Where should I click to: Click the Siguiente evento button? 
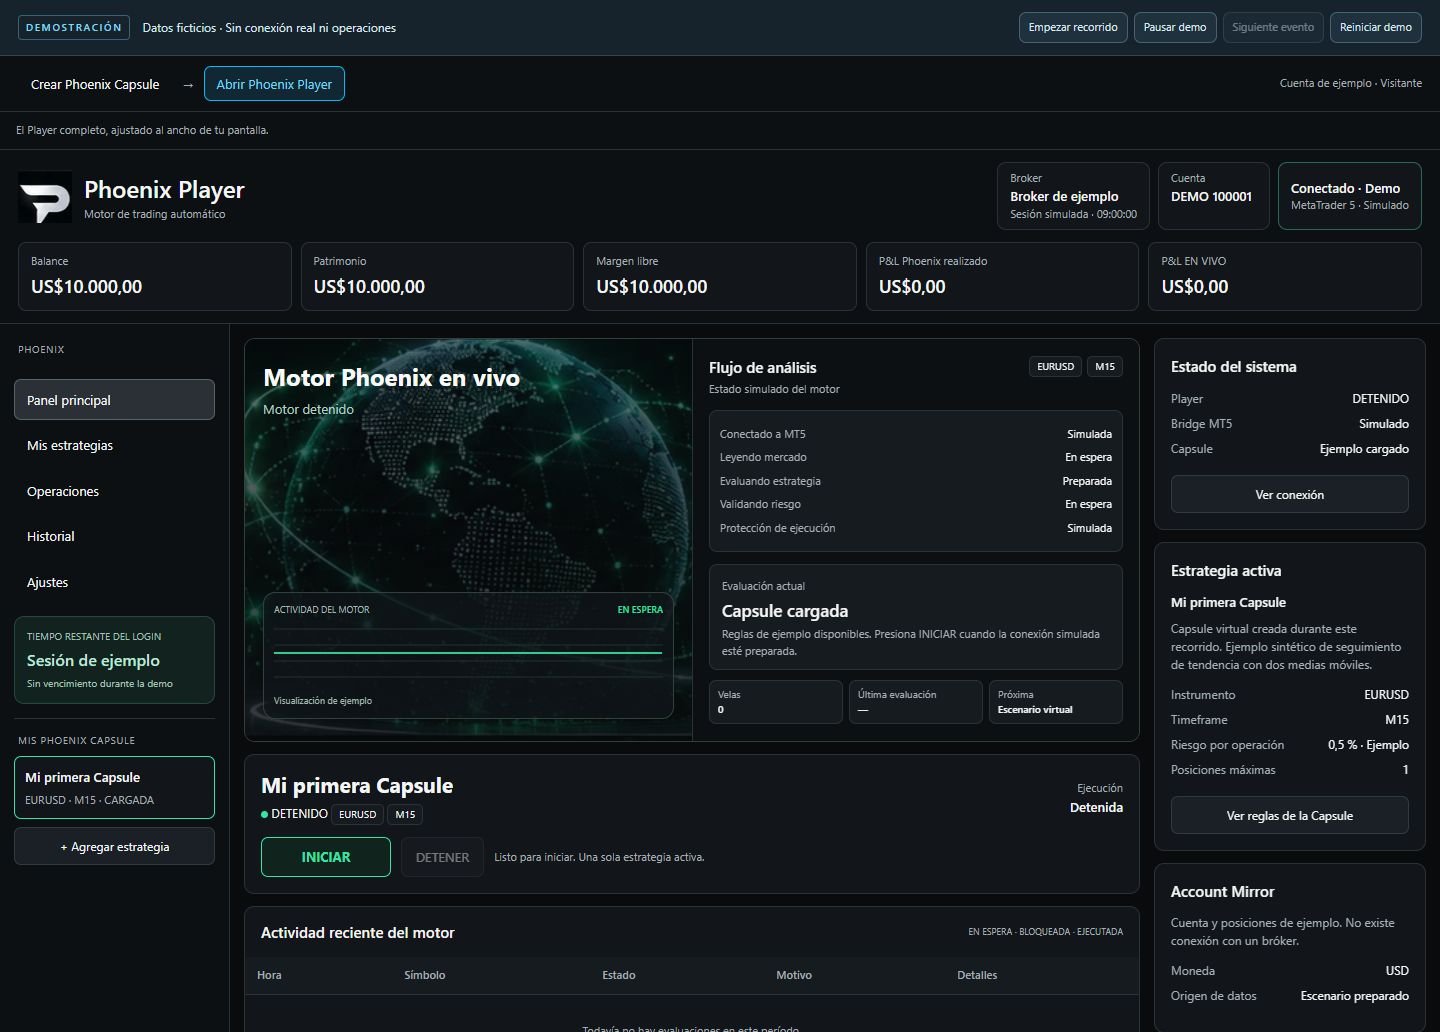(x=1273, y=27)
